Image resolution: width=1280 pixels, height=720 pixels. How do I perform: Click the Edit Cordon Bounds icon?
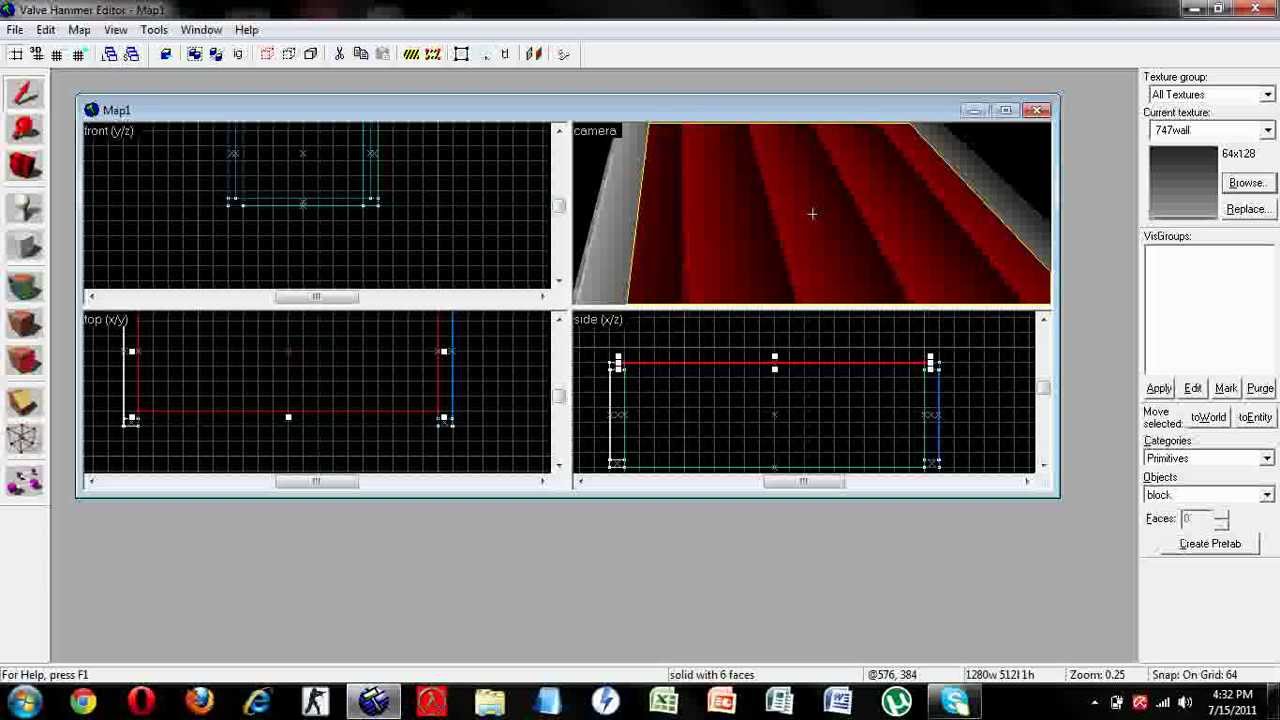tap(432, 54)
